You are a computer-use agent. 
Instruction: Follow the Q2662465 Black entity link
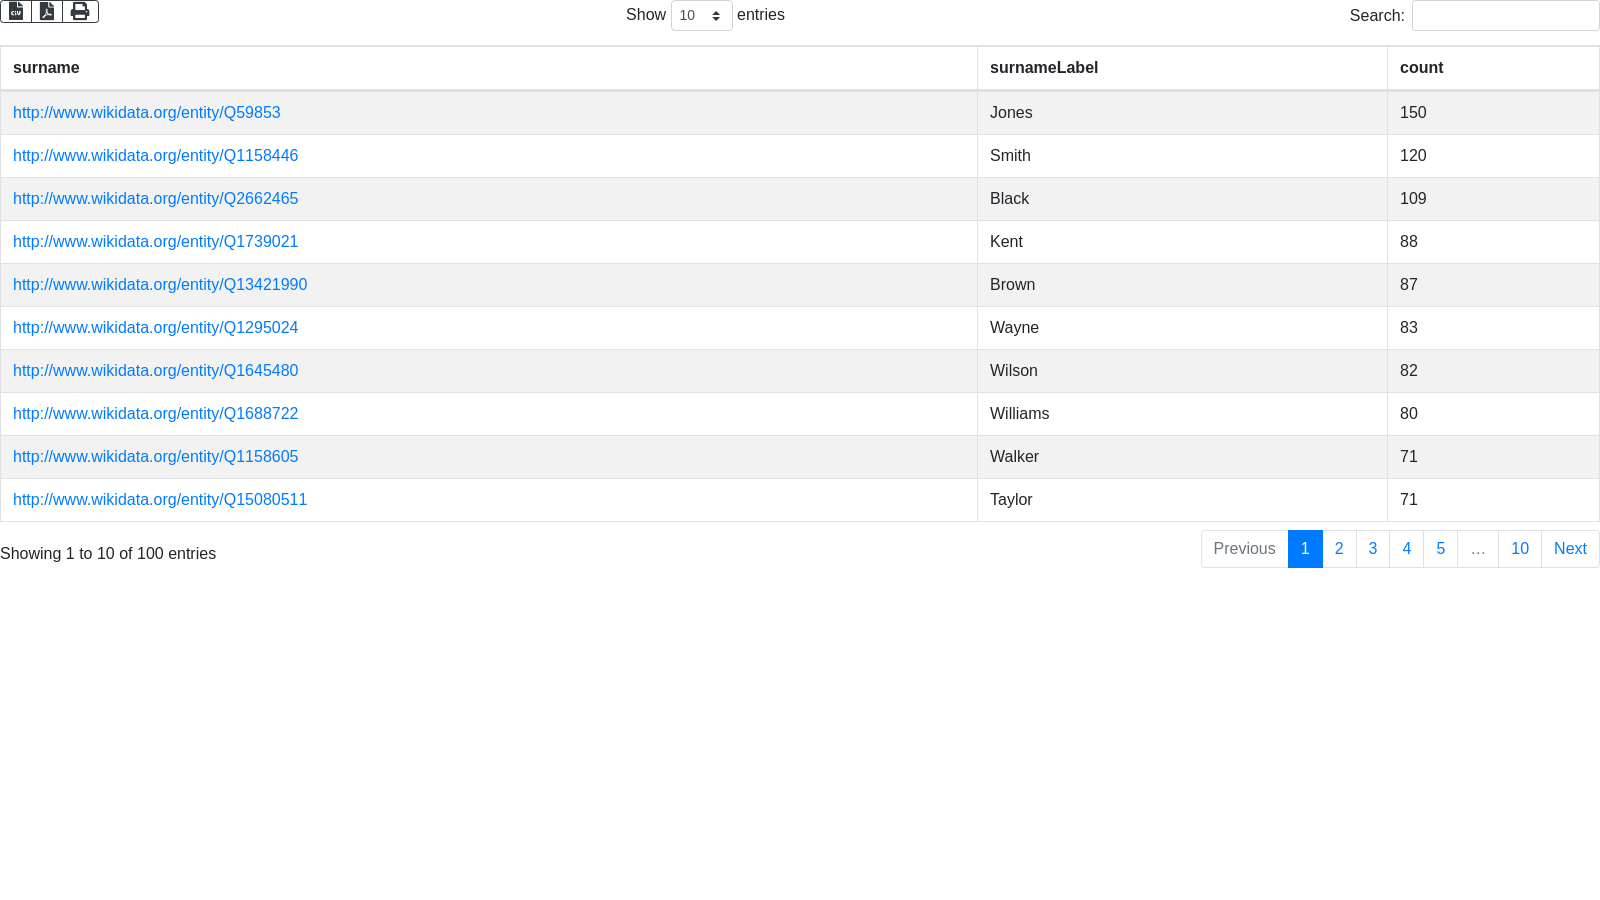pos(155,199)
